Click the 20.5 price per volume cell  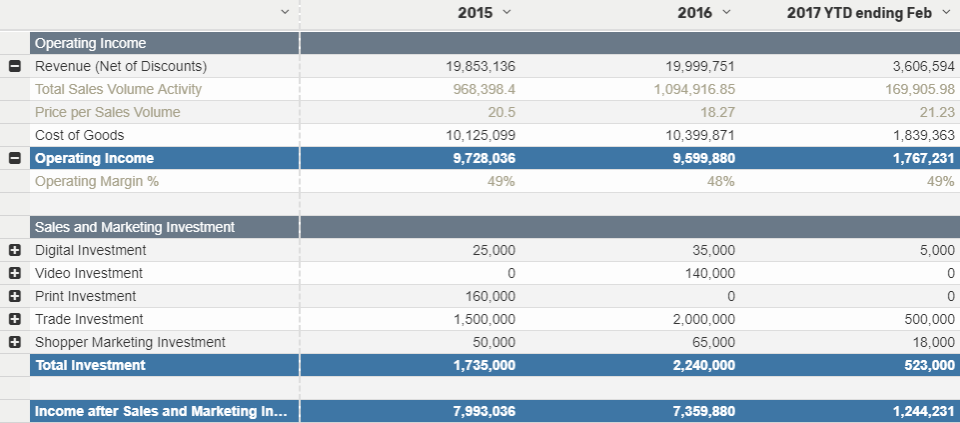tap(504, 112)
